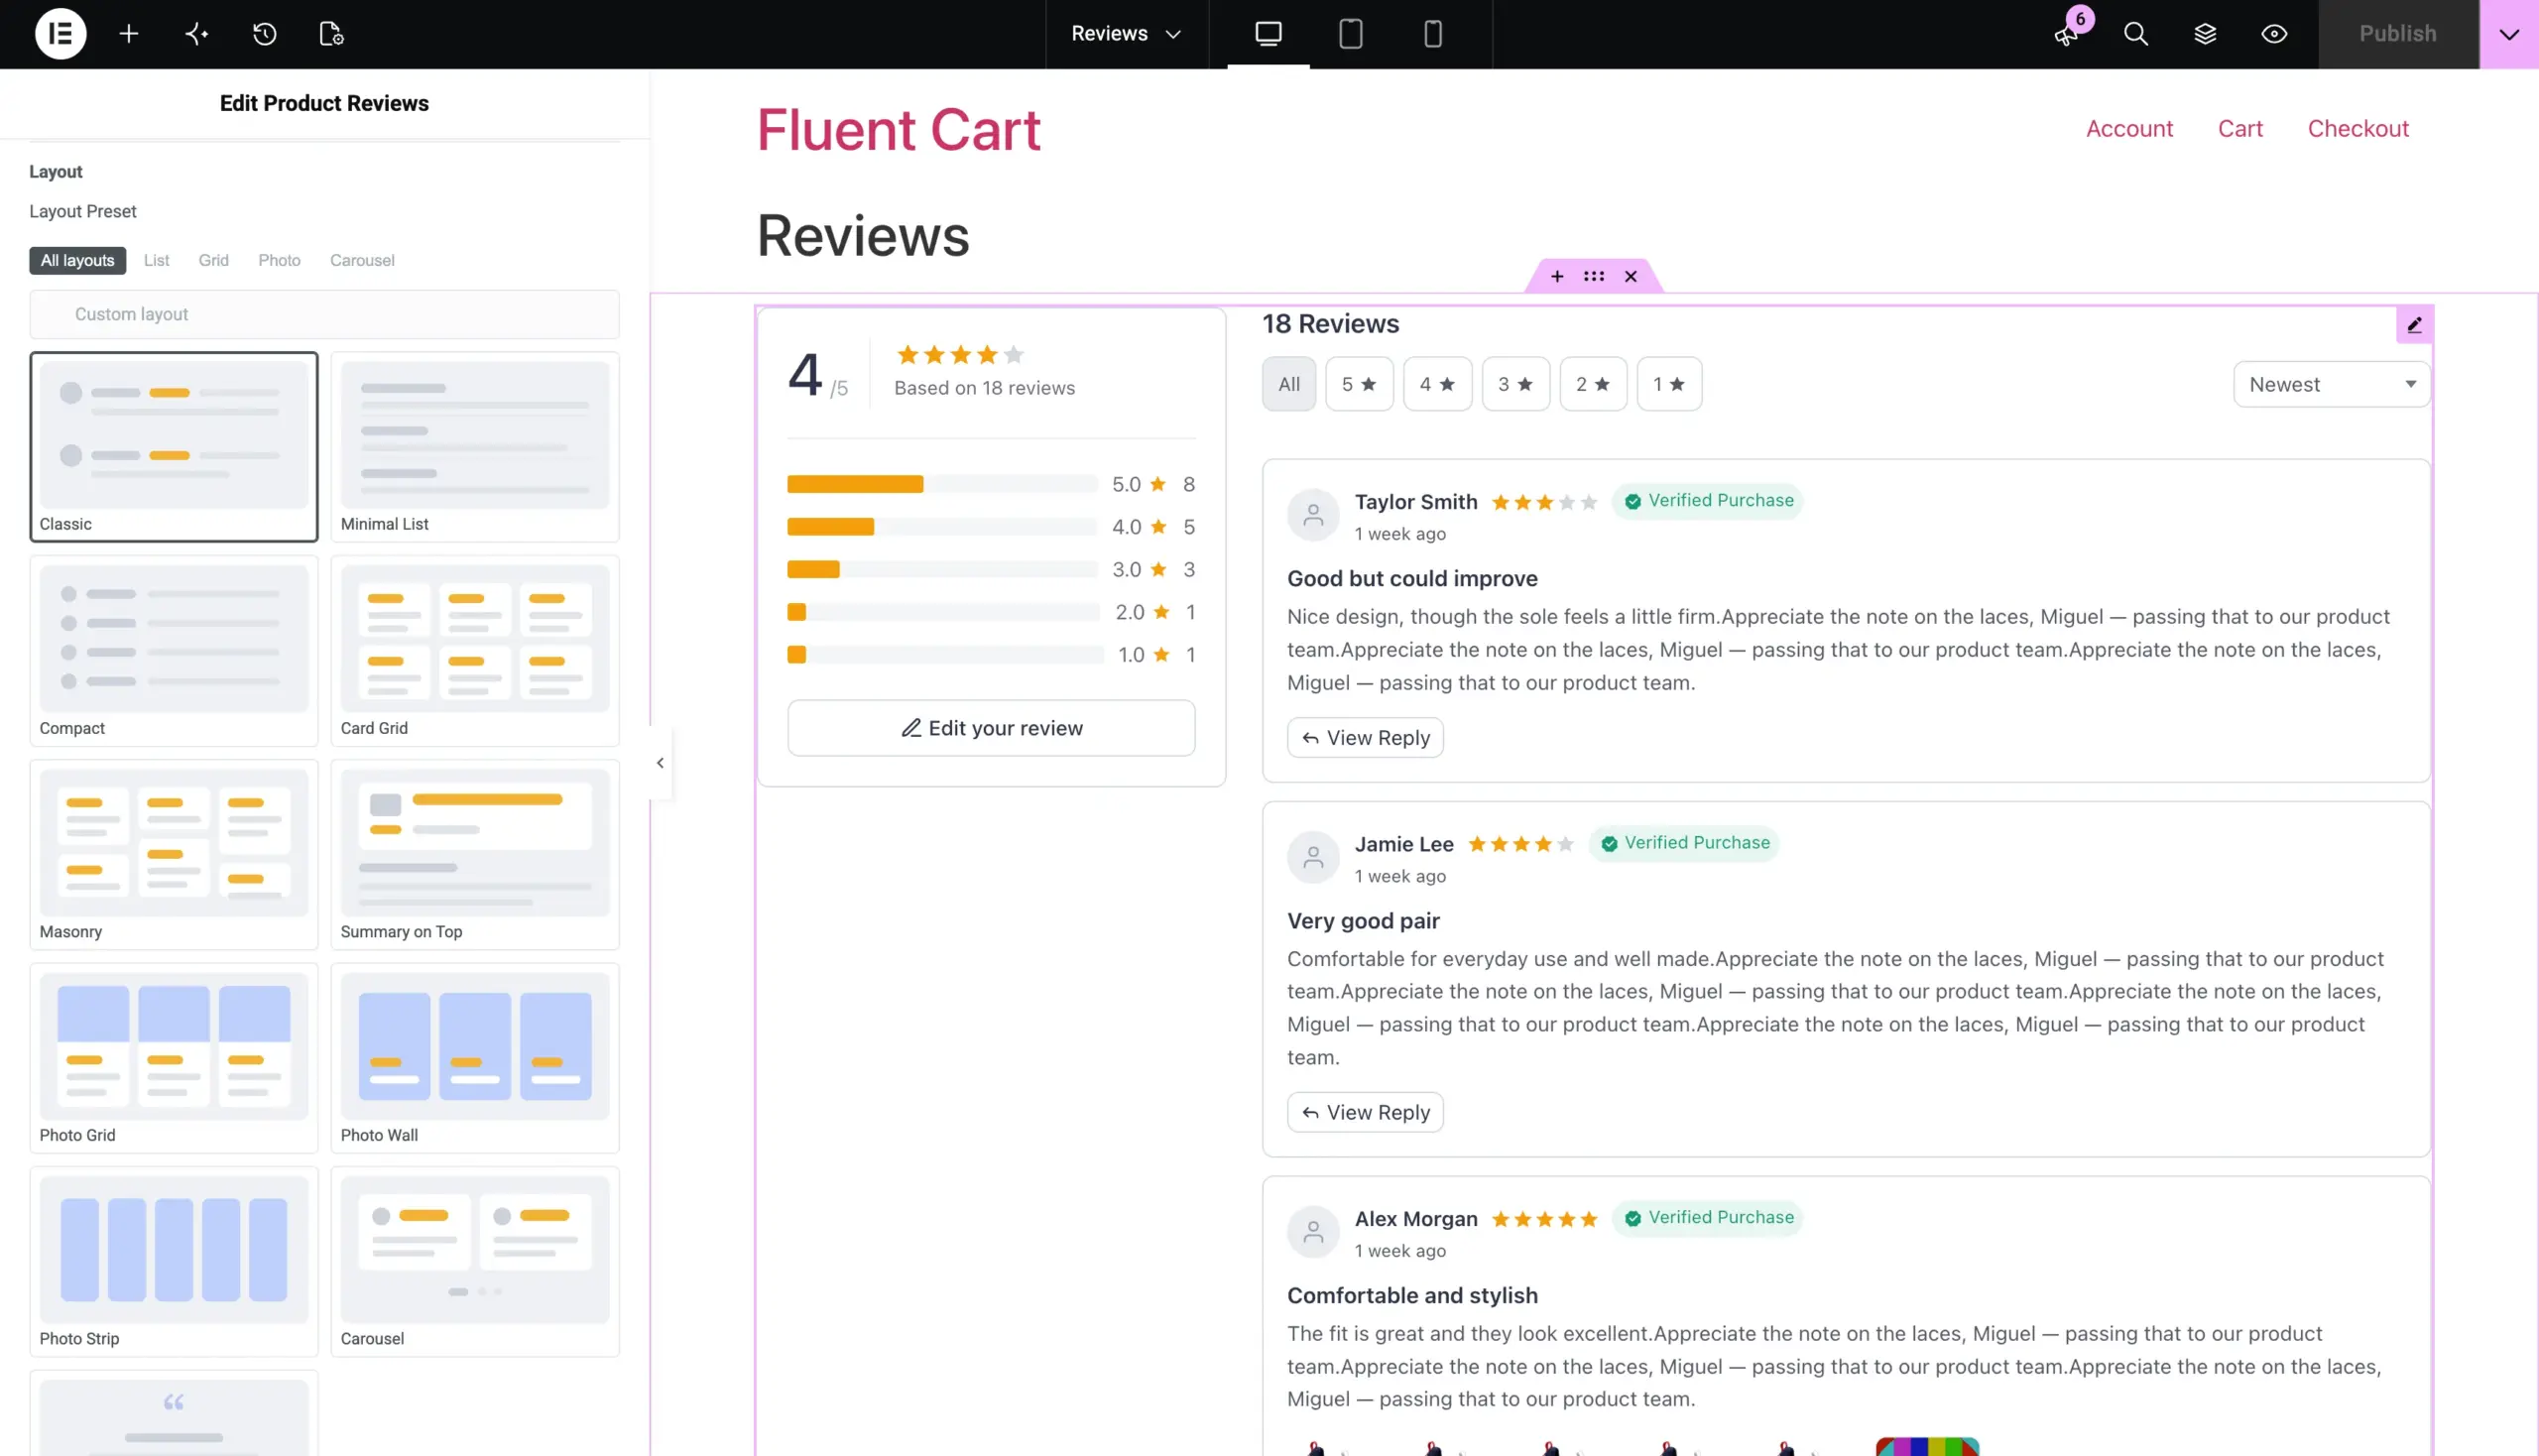Click Alex Morgan's Verified Purchase badge

[1707, 1218]
